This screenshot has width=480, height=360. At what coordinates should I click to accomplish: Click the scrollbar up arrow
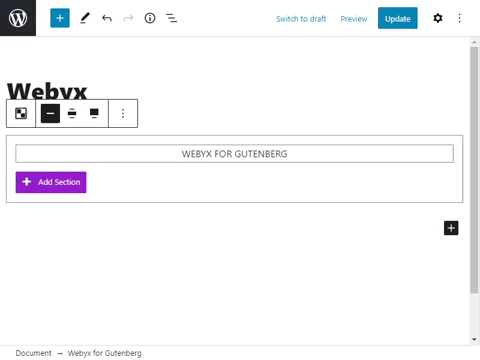[x=474, y=42]
